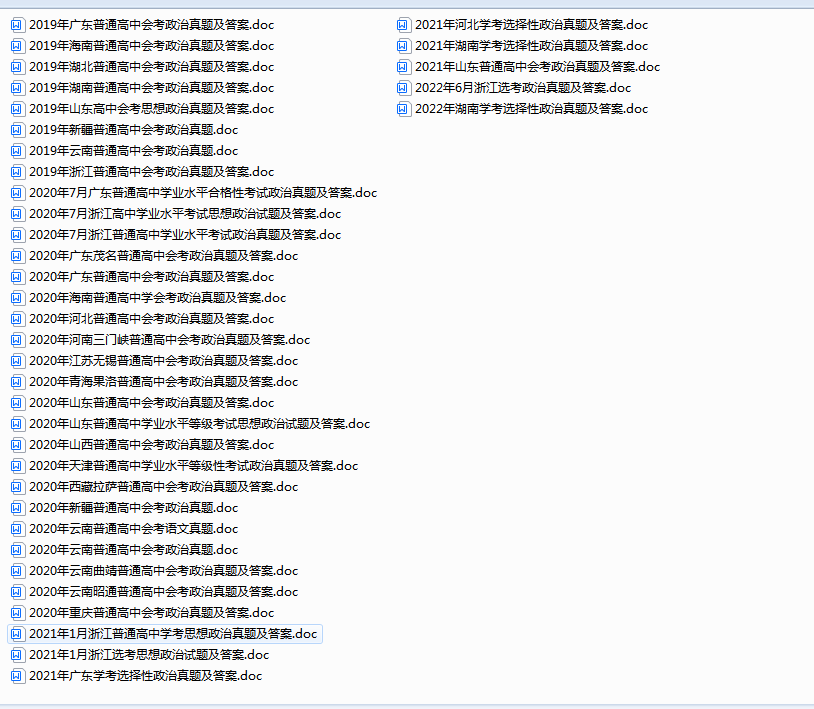Image resolution: width=814 pixels, height=709 pixels.
Task: Click the doc icon for 2020年天津 file
Action: click(x=17, y=465)
